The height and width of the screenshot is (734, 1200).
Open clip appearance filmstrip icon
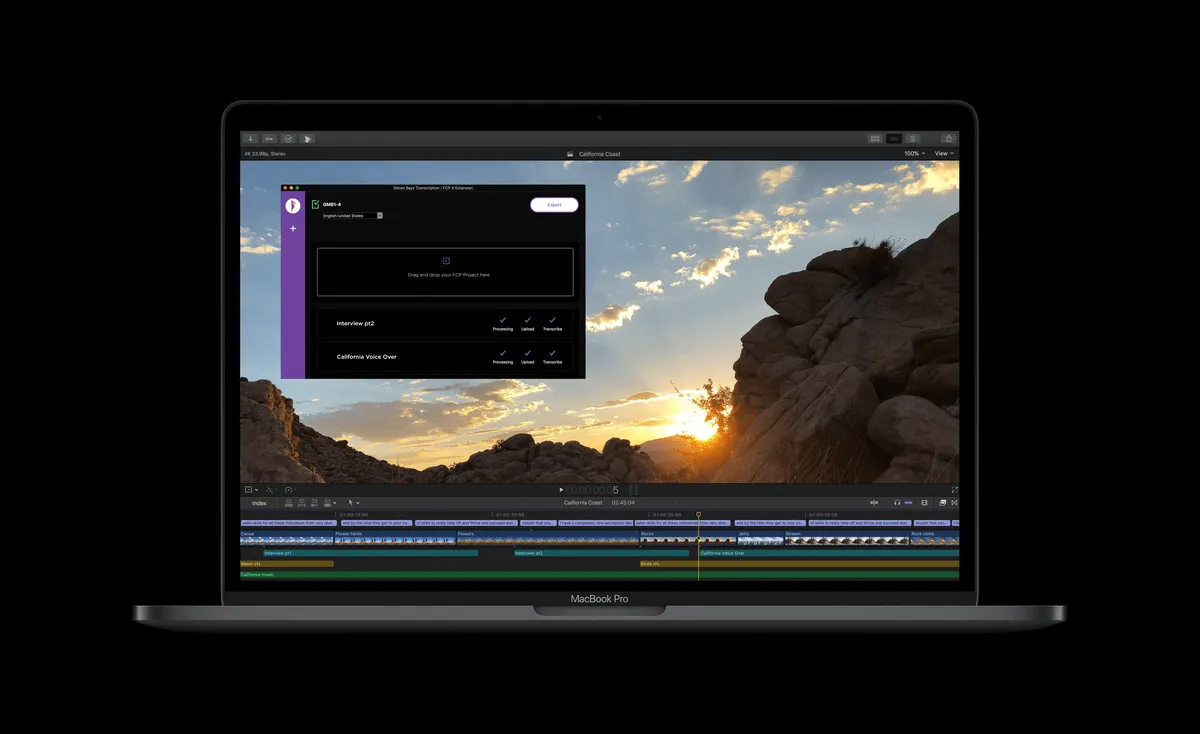[x=924, y=503]
